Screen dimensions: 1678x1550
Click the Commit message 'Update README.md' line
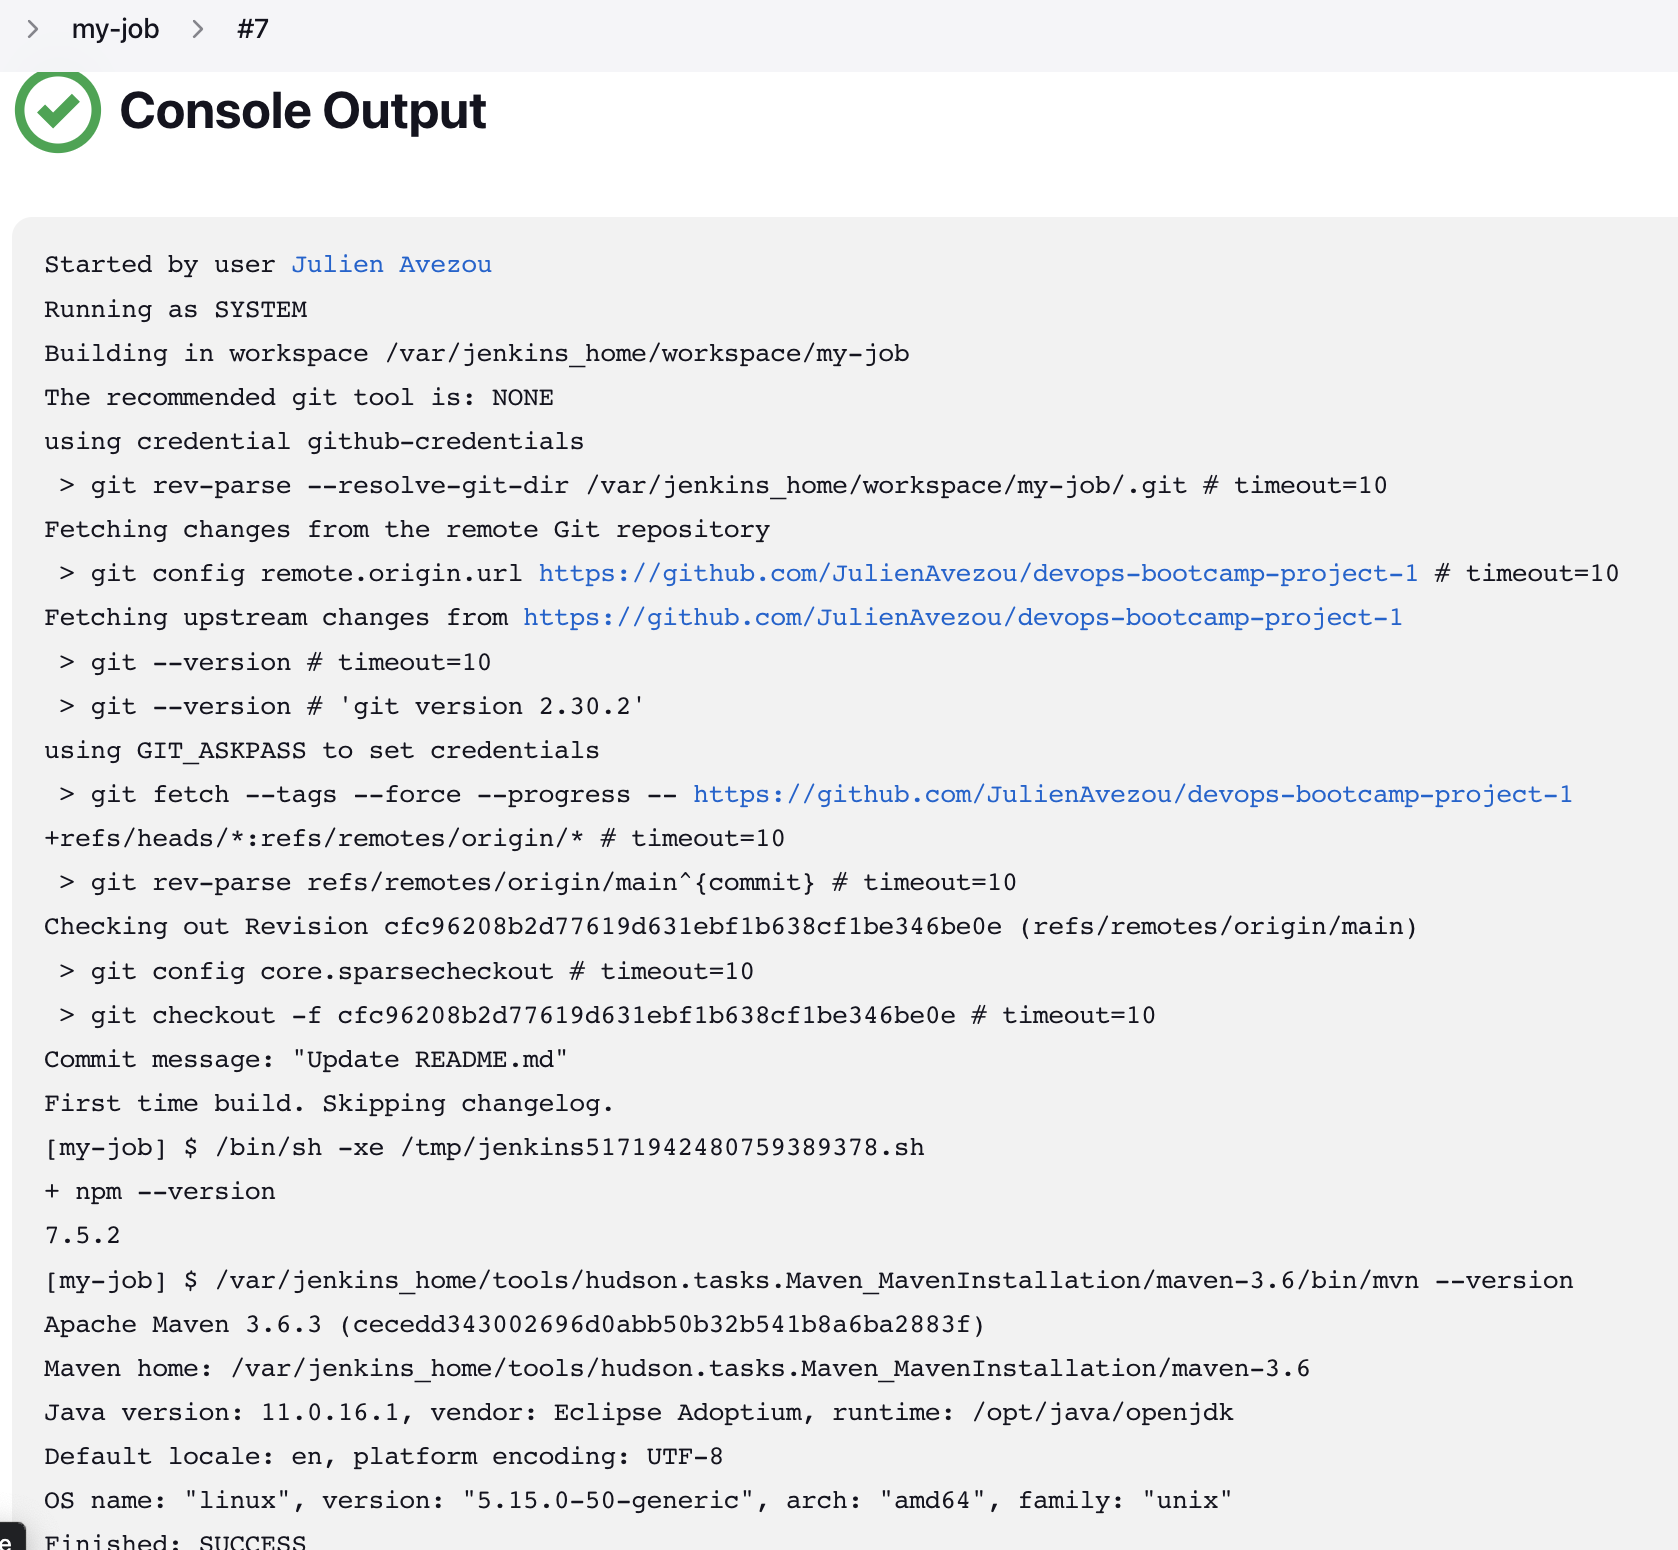coord(306,1060)
